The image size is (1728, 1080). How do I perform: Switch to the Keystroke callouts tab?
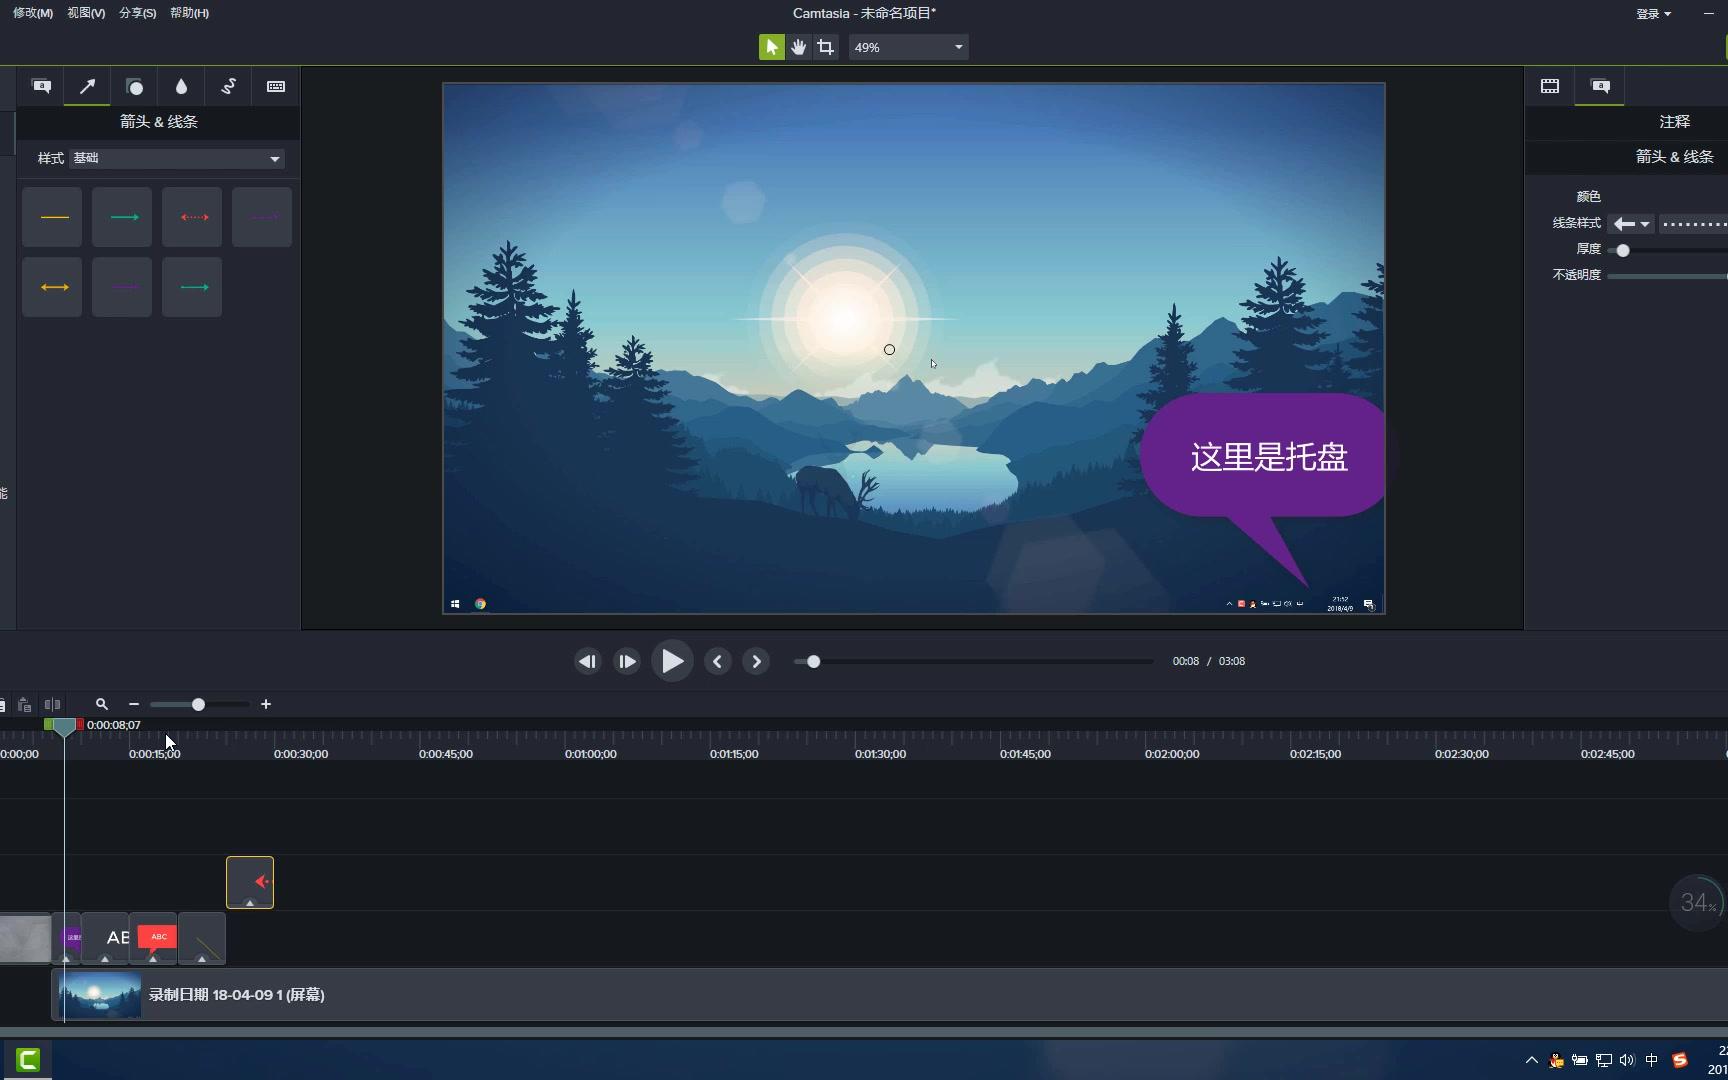point(275,86)
